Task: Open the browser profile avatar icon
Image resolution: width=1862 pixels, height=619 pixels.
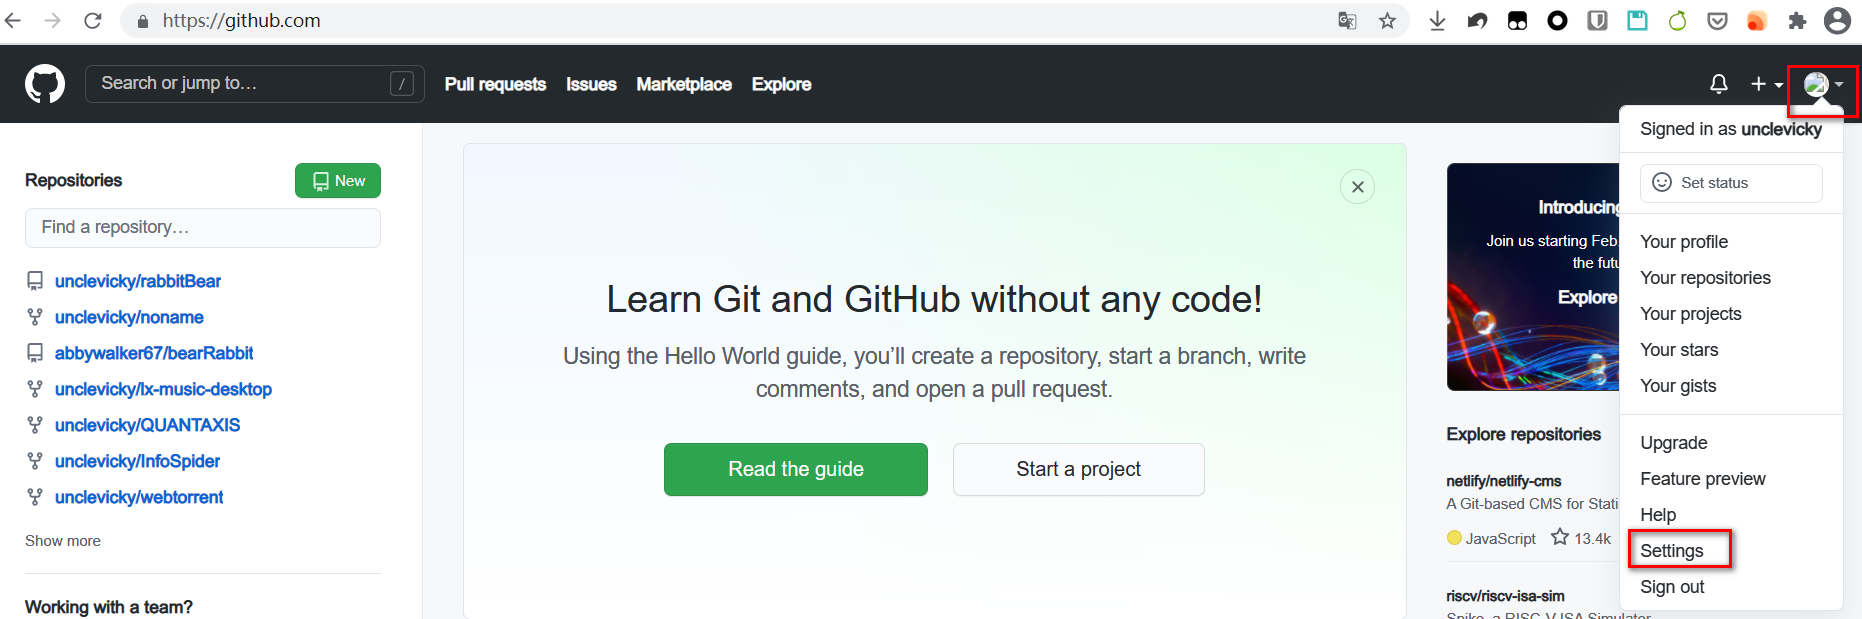Action: point(1837,20)
